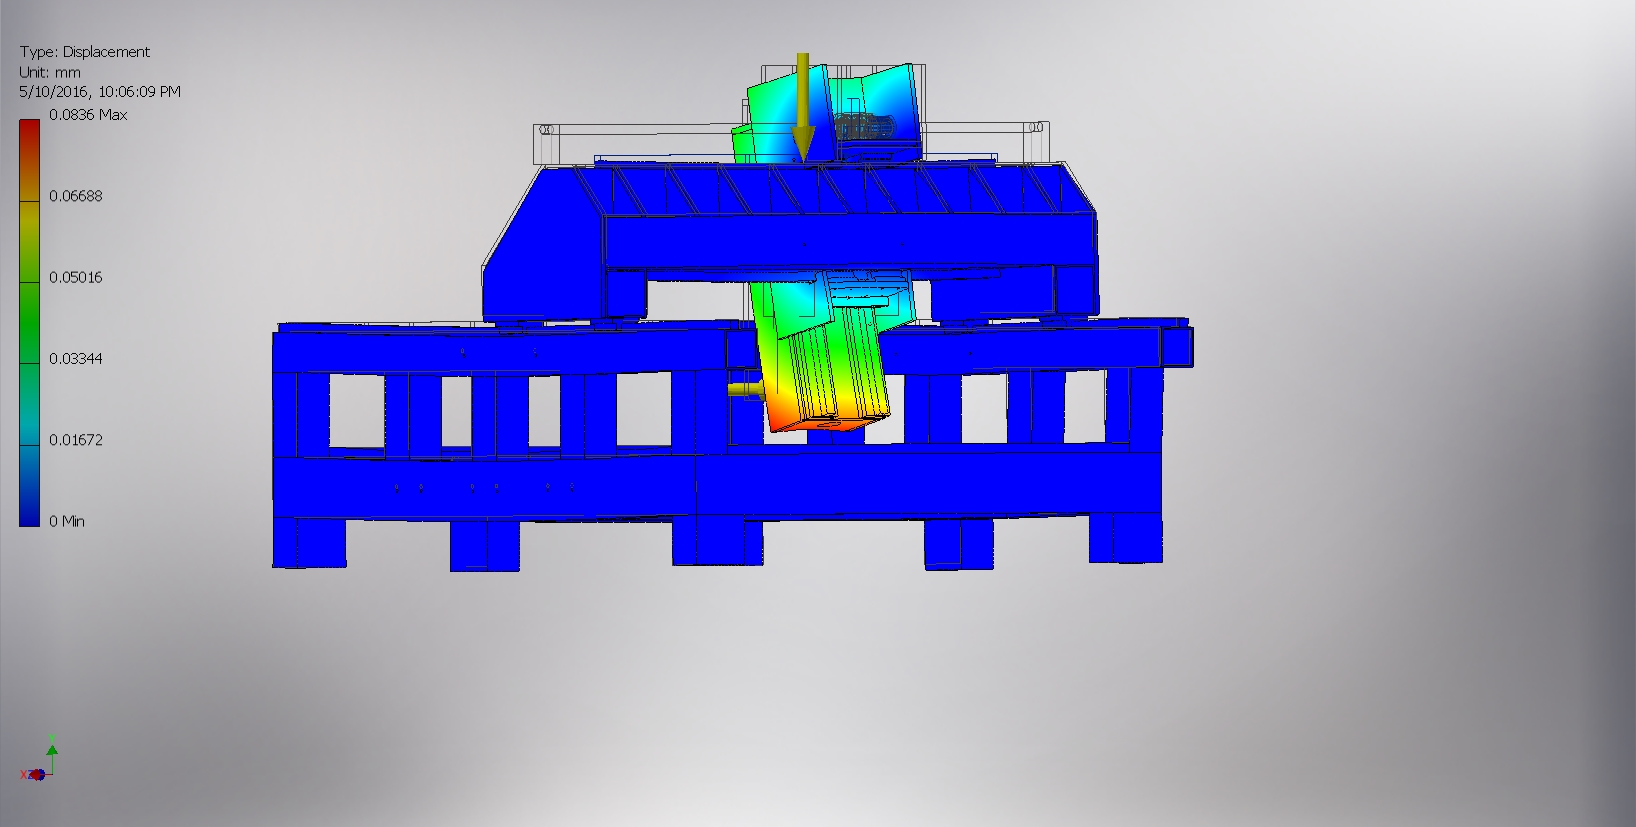The height and width of the screenshot is (827, 1636).
Task: Click the downward vertical force arrow glyph
Action: 802,108
